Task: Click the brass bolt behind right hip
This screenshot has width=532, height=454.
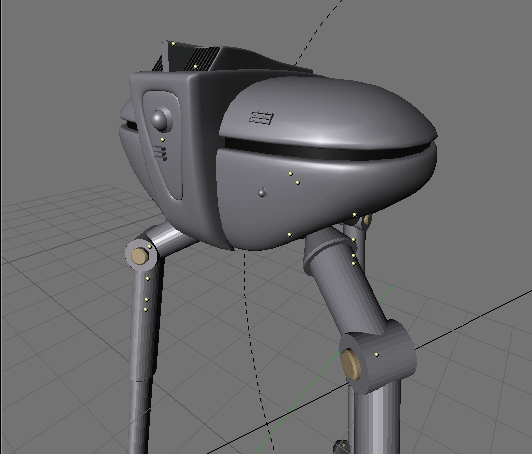Action: [x=366, y=220]
